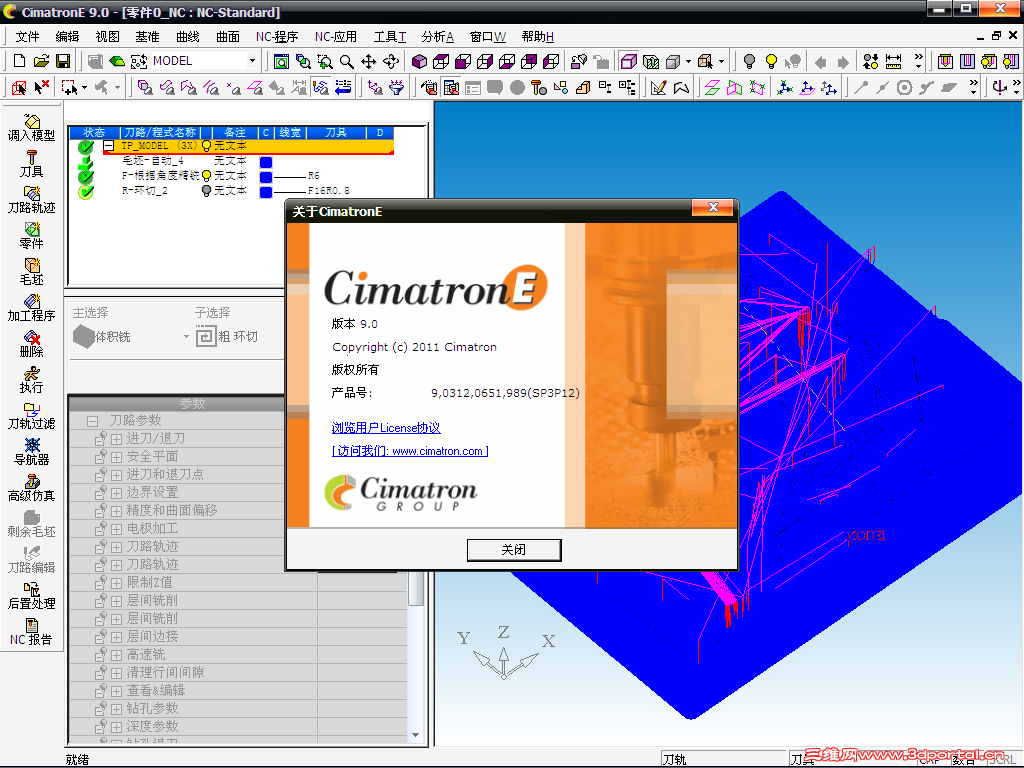This screenshot has width=1024, height=768.
Task: Click the zoom window selection icon
Action: pos(325,61)
